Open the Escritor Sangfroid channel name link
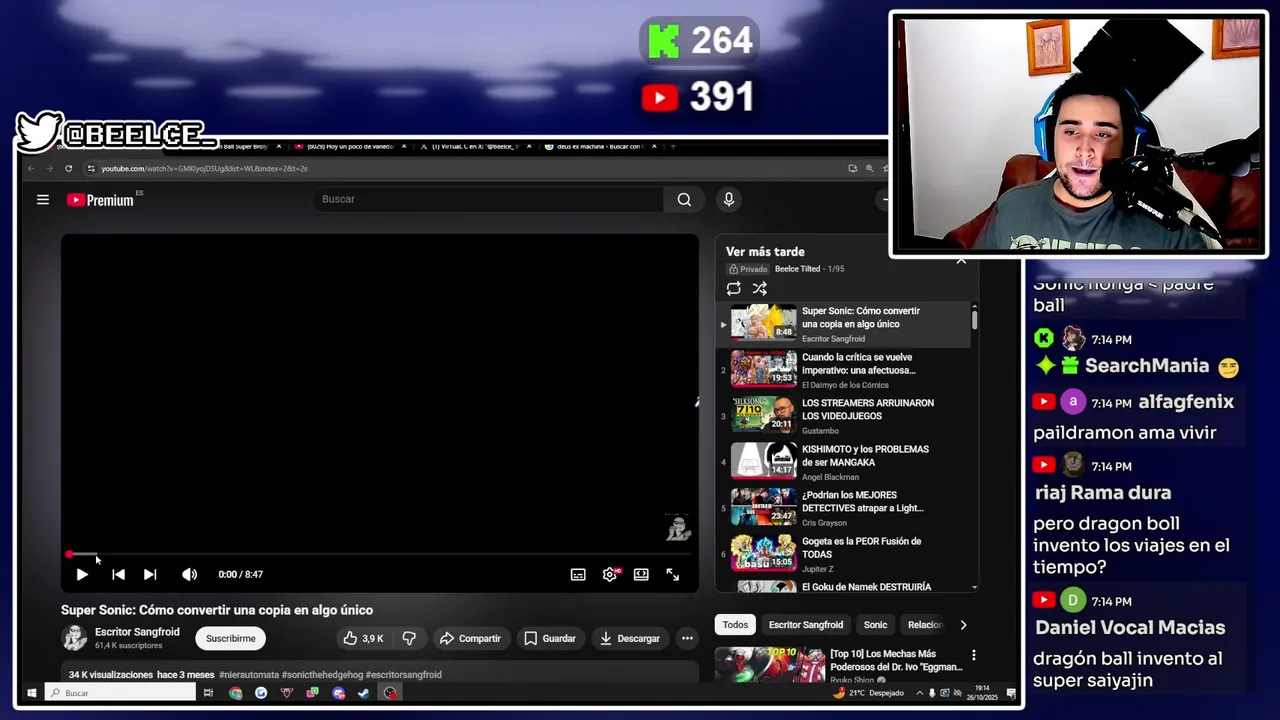This screenshot has height=720, width=1280. pos(137,632)
